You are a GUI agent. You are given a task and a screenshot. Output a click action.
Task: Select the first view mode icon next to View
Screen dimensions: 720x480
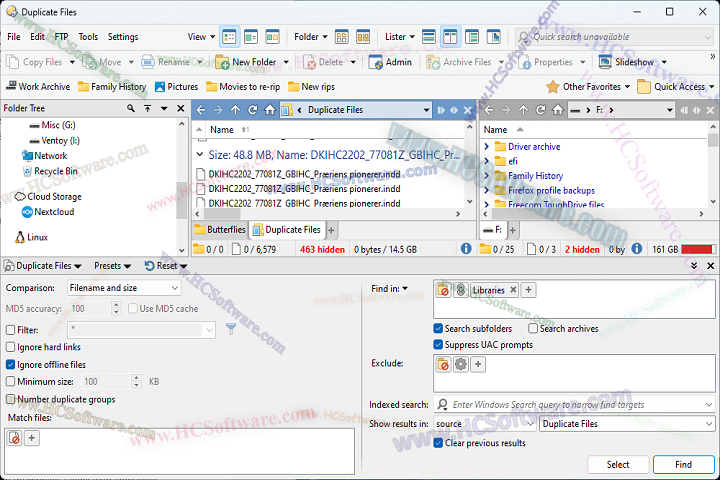click(229, 37)
